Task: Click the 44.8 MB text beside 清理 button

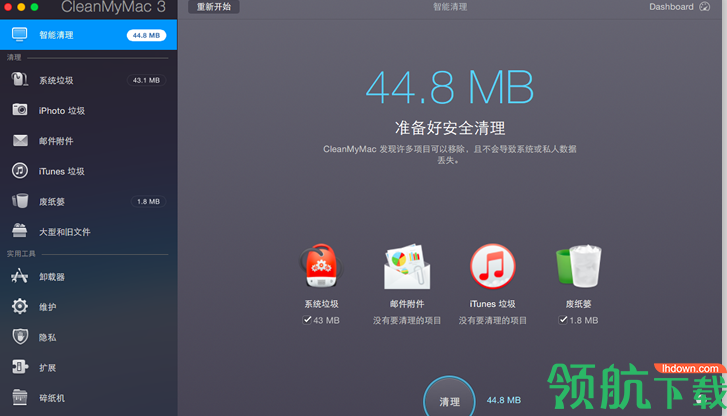Action: coord(504,400)
